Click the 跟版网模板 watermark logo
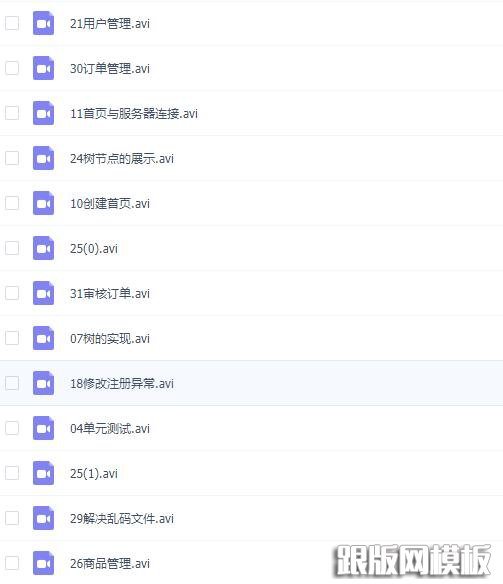 [413, 560]
